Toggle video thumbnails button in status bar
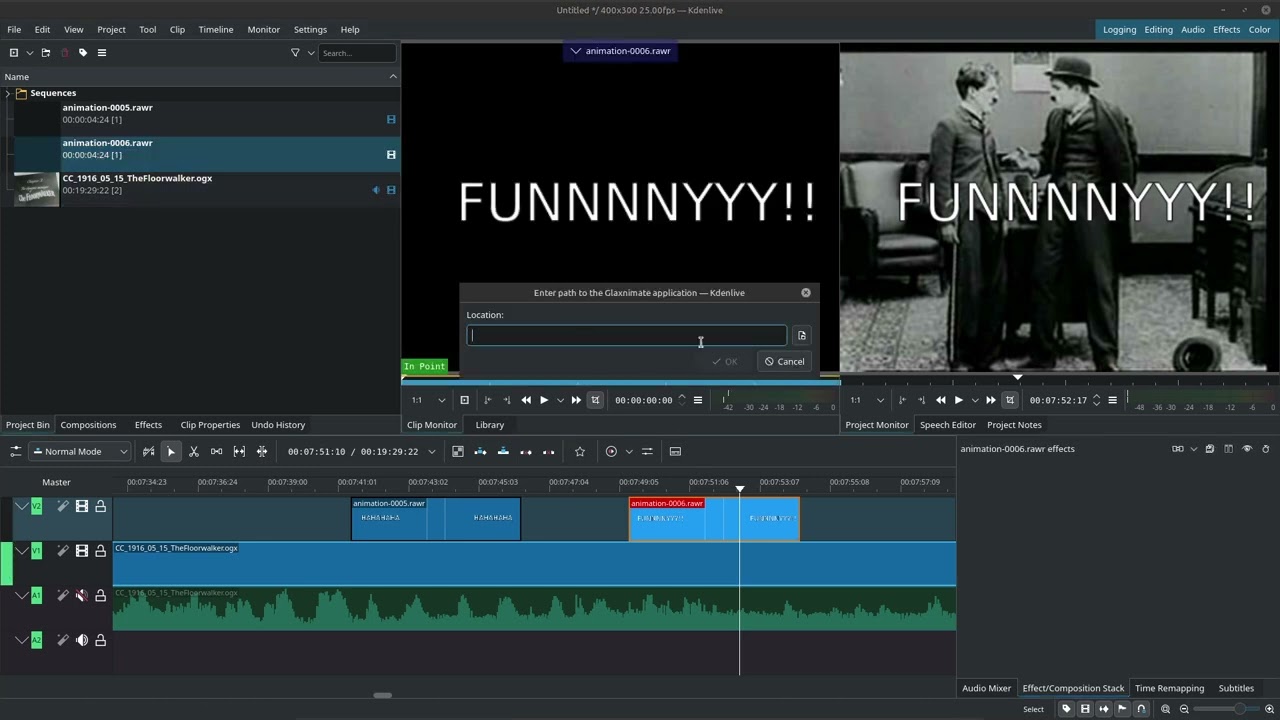1280x720 pixels. coord(1085,709)
